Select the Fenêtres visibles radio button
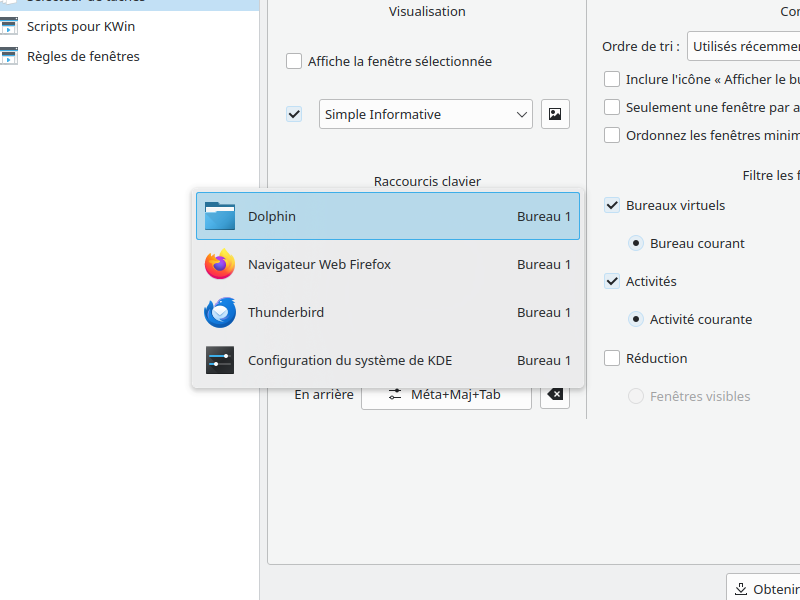800x600 pixels. [x=636, y=396]
